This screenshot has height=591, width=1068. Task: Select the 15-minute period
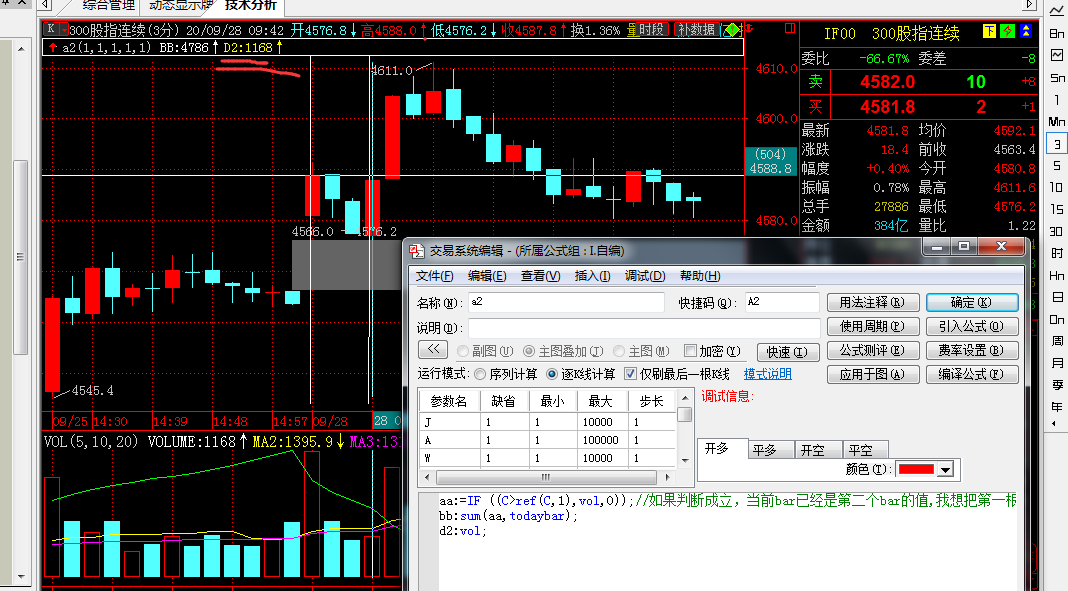click(x=1056, y=209)
